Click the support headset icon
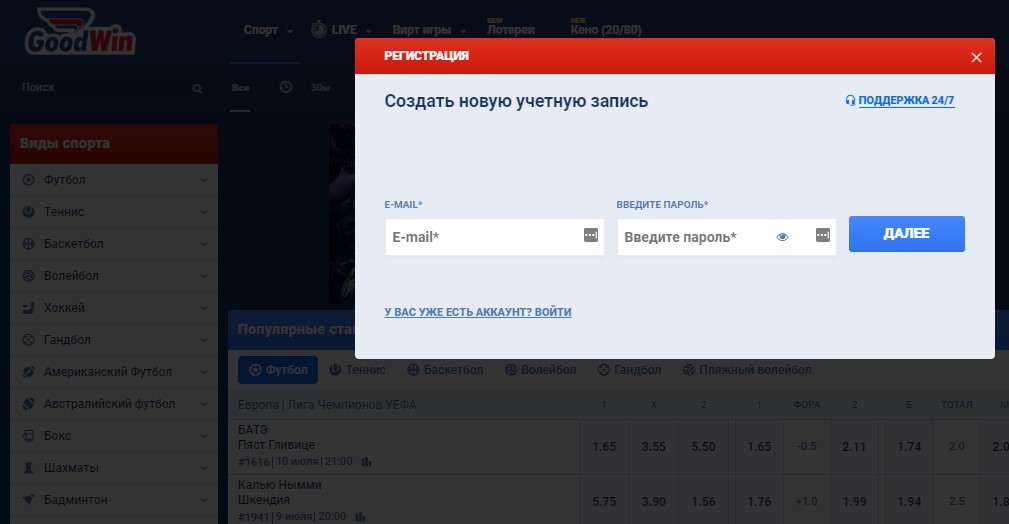This screenshot has width=1009, height=524. point(850,100)
